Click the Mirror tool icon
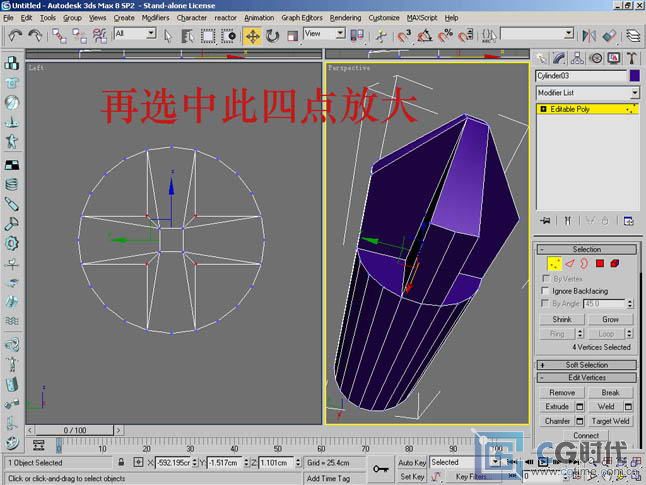The height and width of the screenshot is (485, 646). [589, 36]
